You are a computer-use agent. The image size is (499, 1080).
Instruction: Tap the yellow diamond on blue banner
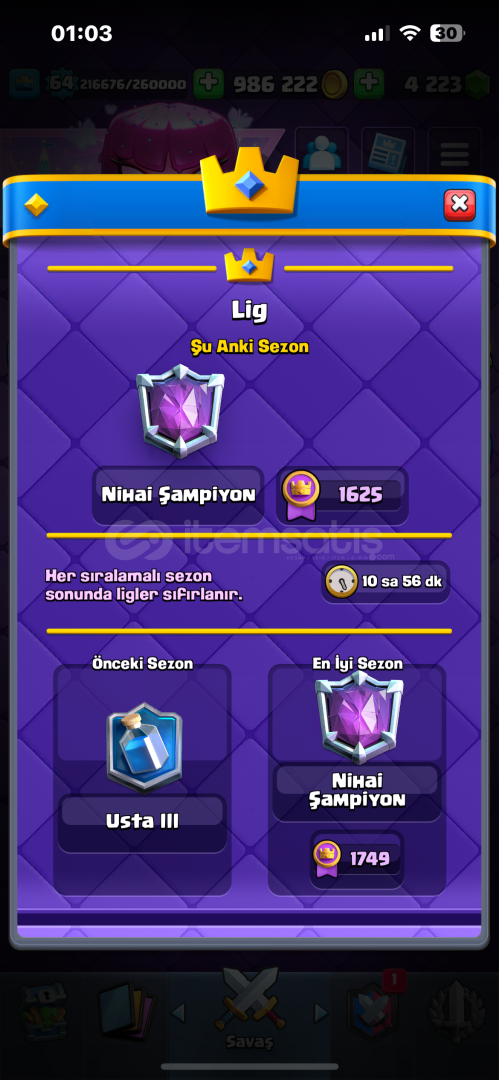click(x=36, y=205)
